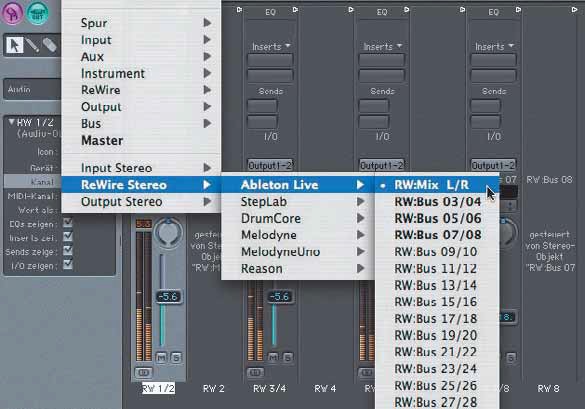Choose RW:Bus 07/08 from the list
Screen dimensions: 585x409
pos(437,235)
